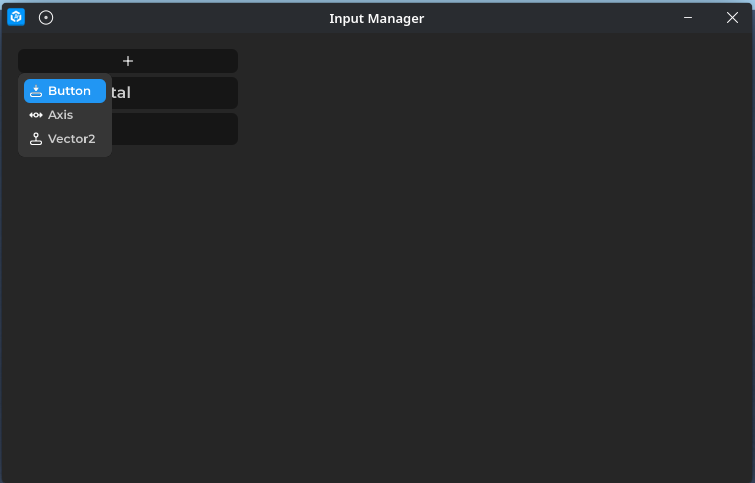Click the circular pin icon in title bar

pos(46,18)
